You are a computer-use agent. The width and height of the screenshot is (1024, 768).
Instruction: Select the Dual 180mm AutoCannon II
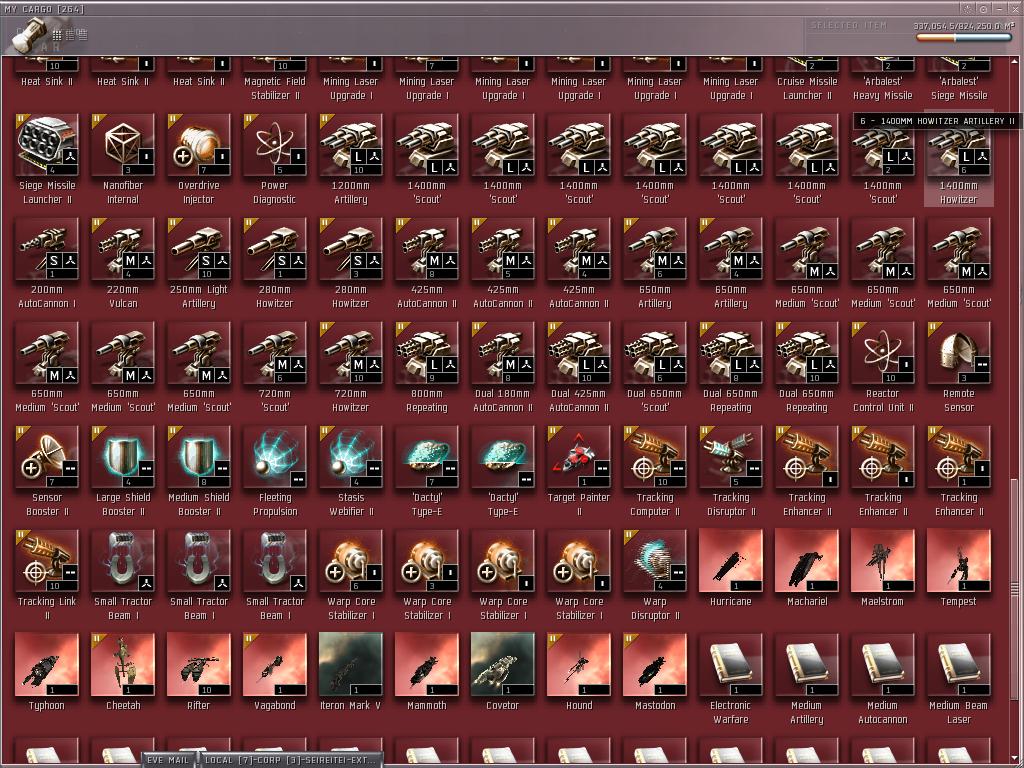503,367
